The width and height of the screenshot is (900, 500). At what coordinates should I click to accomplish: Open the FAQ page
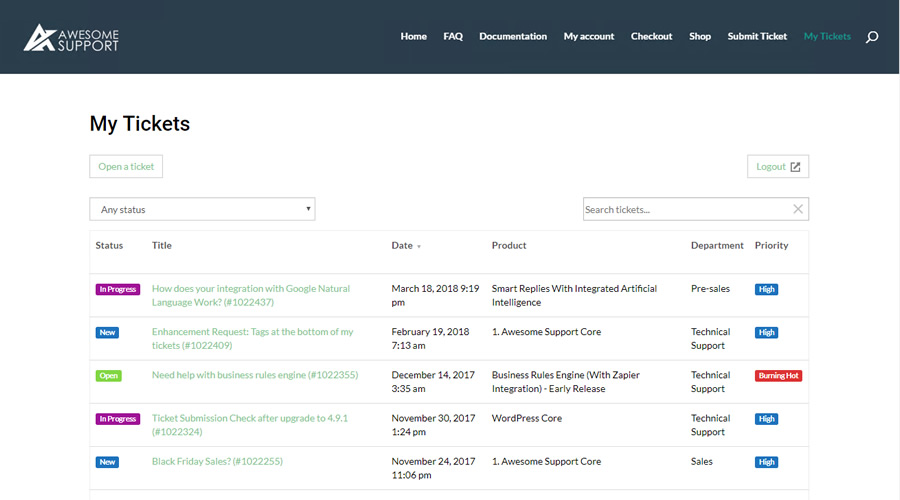click(x=453, y=36)
